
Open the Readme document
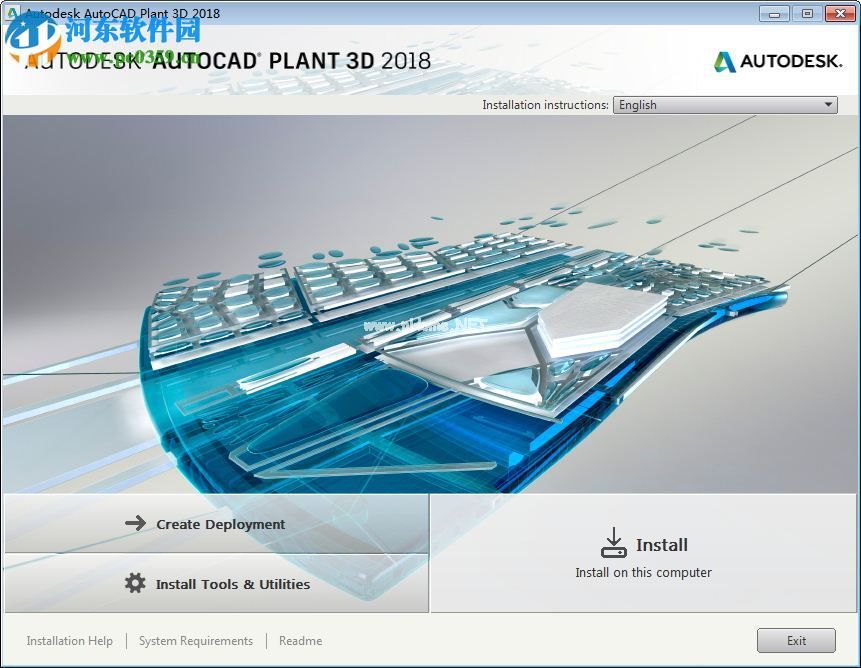300,640
